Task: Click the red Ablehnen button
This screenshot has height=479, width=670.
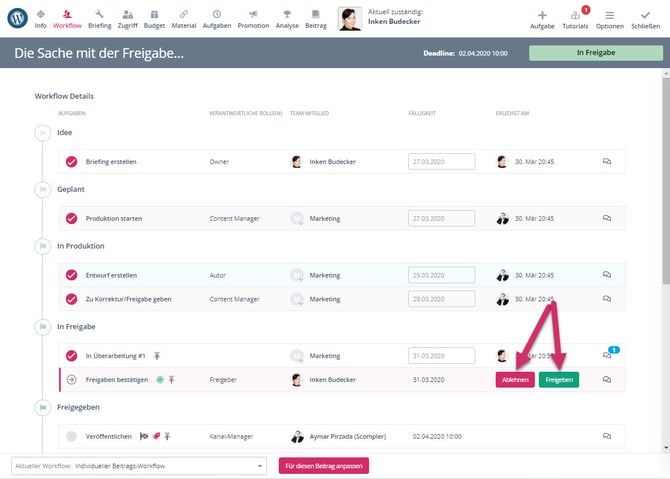Action: [515, 379]
